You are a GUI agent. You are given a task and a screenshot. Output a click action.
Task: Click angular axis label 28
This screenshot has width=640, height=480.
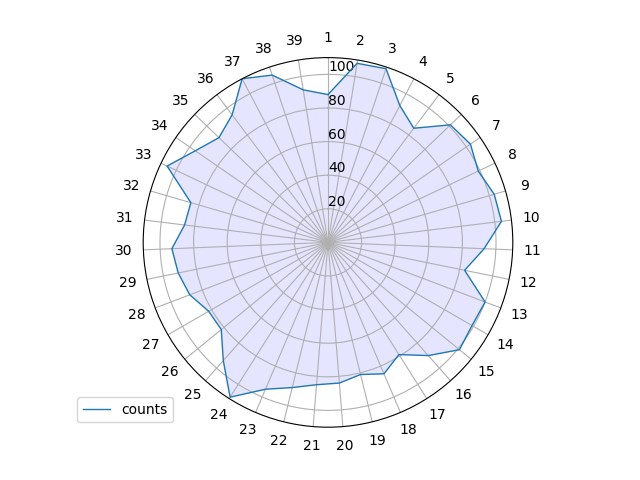coord(136,314)
